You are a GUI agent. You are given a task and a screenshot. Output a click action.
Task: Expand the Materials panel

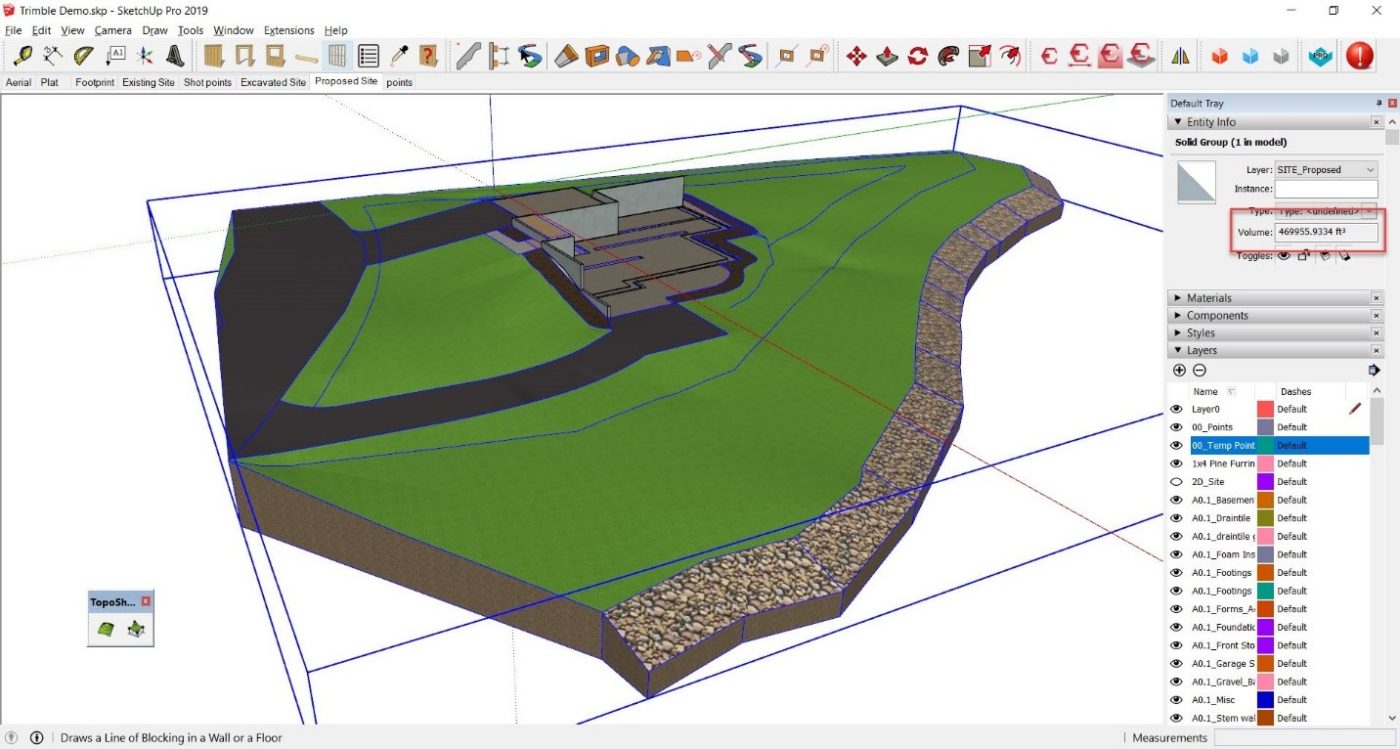click(x=1178, y=297)
